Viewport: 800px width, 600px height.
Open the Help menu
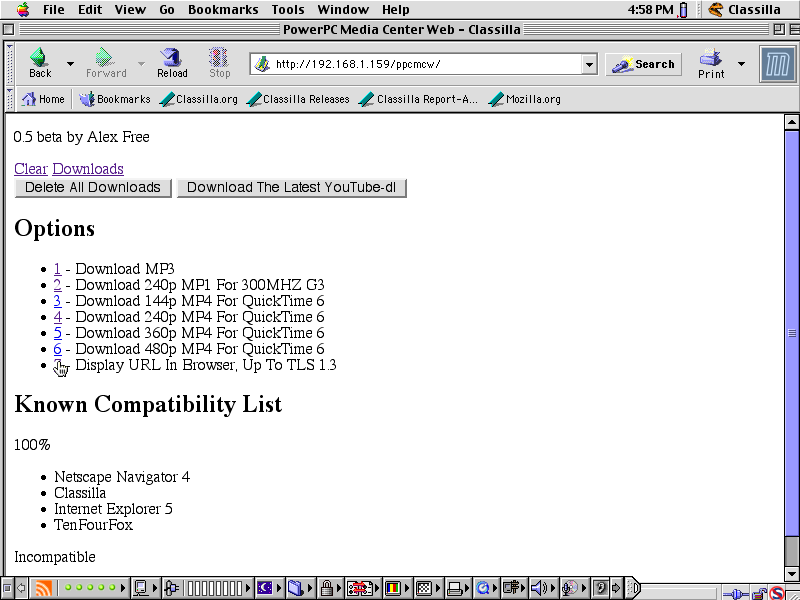pyautogui.click(x=395, y=10)
